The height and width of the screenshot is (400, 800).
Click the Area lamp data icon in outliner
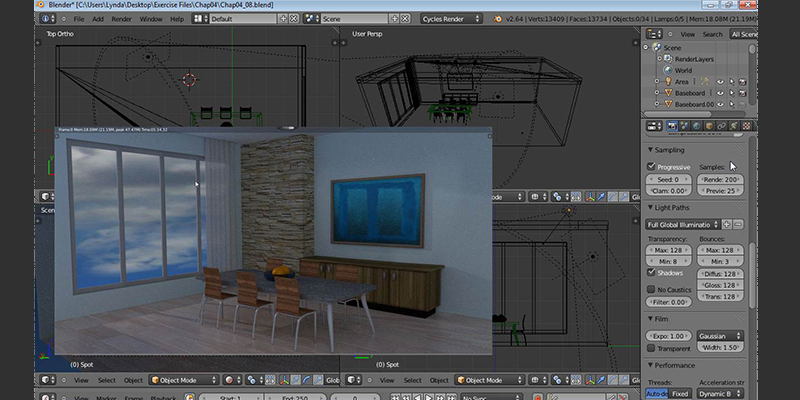coord(705,82)
